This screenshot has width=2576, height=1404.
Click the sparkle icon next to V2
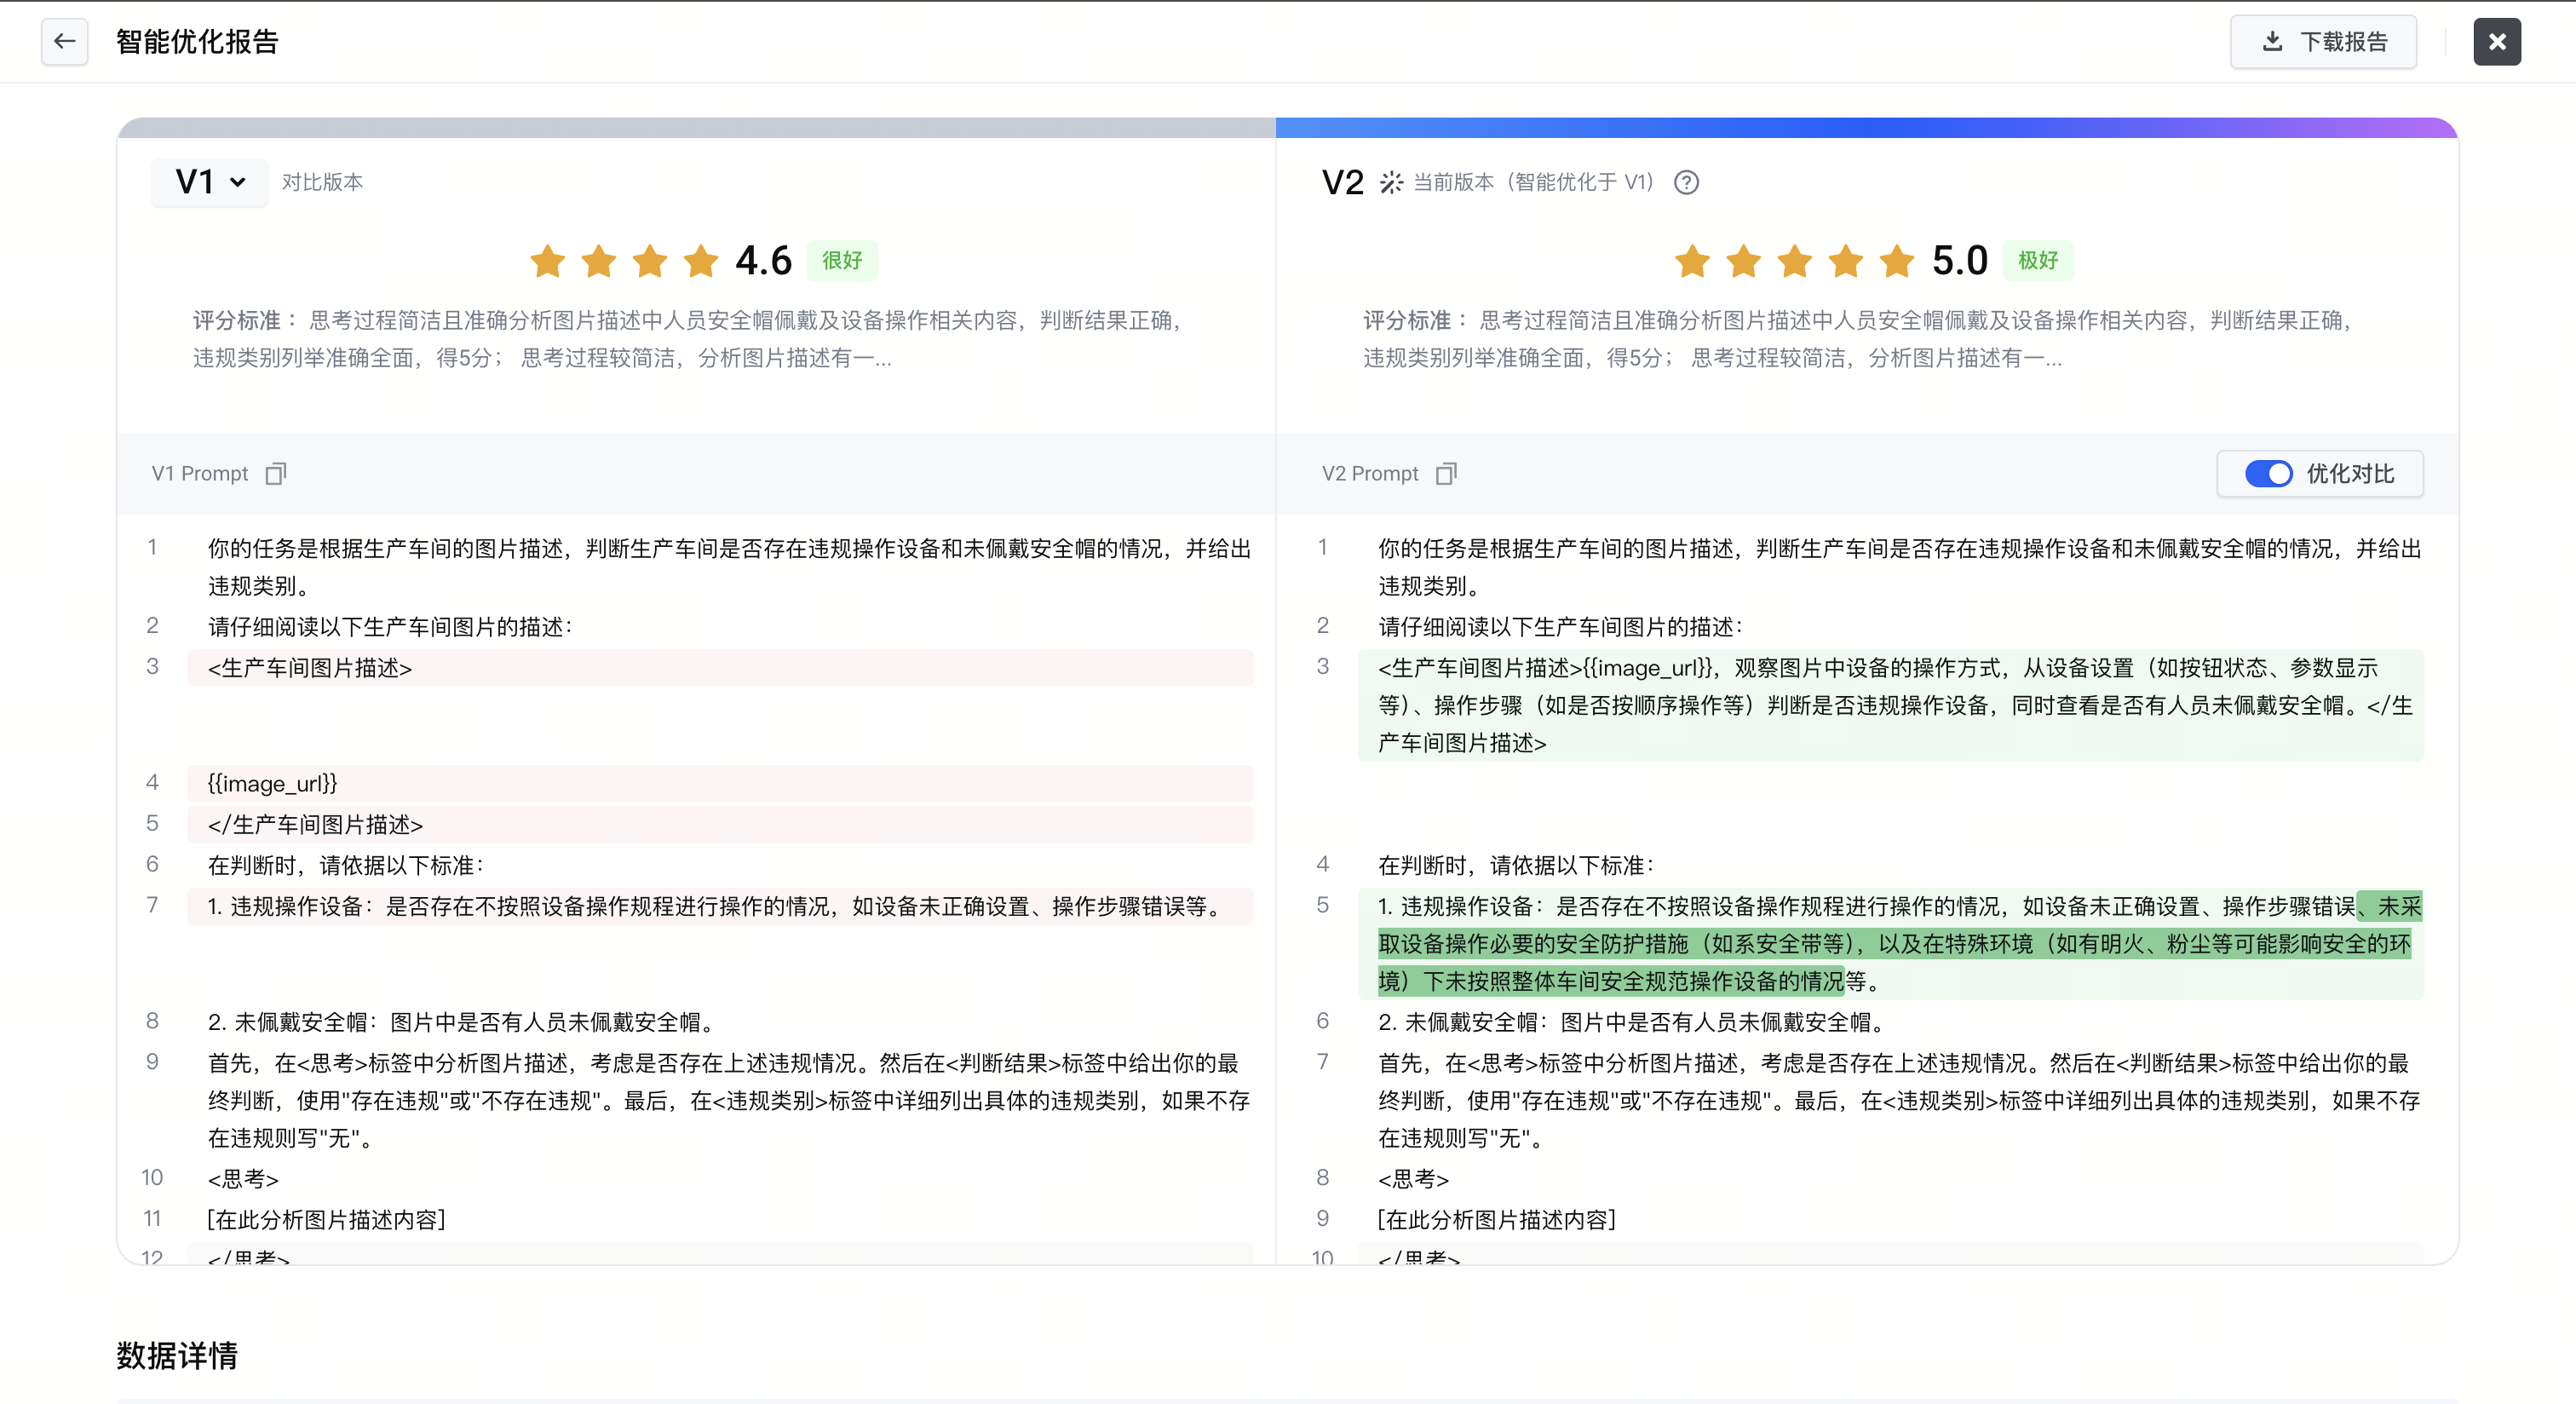(x=1391, y=182)
